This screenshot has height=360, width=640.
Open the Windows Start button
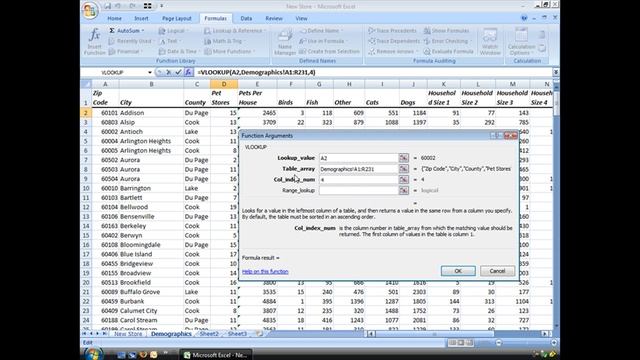tap(93, 354)
